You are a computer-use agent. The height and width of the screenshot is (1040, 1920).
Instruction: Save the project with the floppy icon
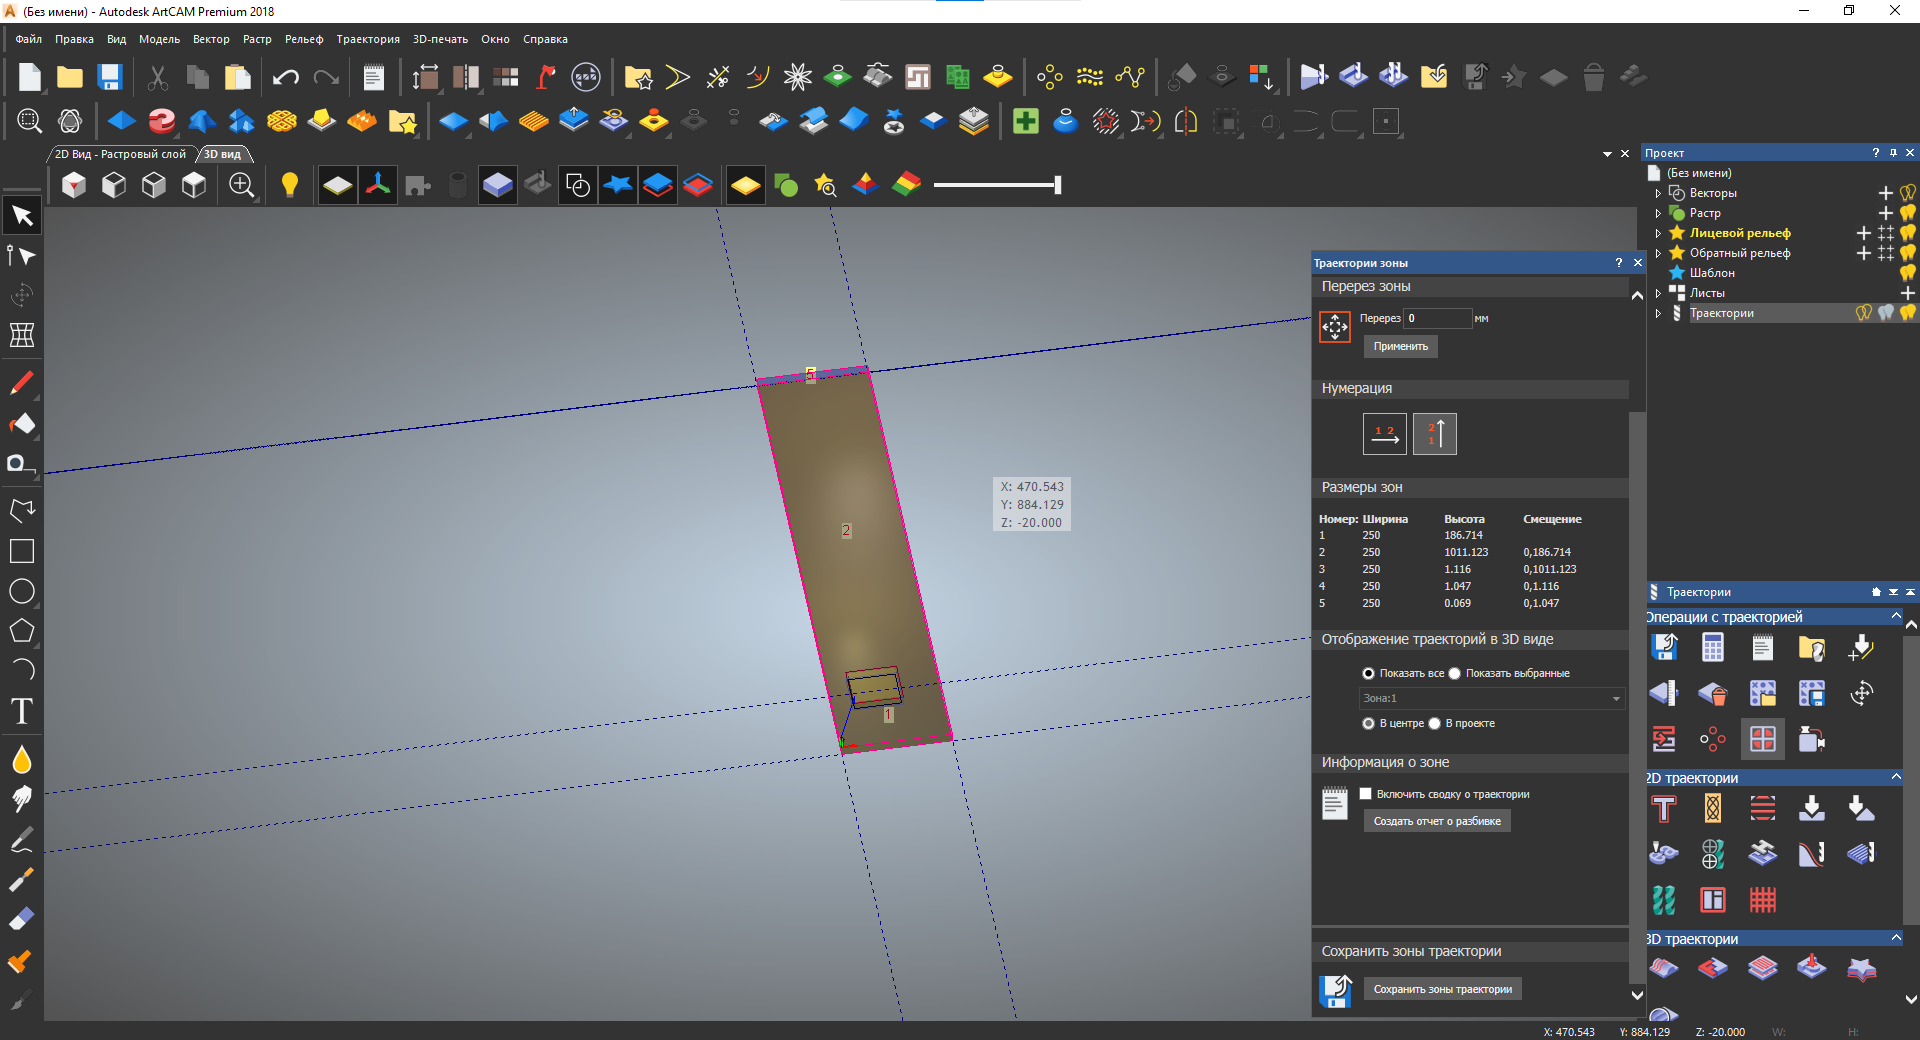(110, 77)
